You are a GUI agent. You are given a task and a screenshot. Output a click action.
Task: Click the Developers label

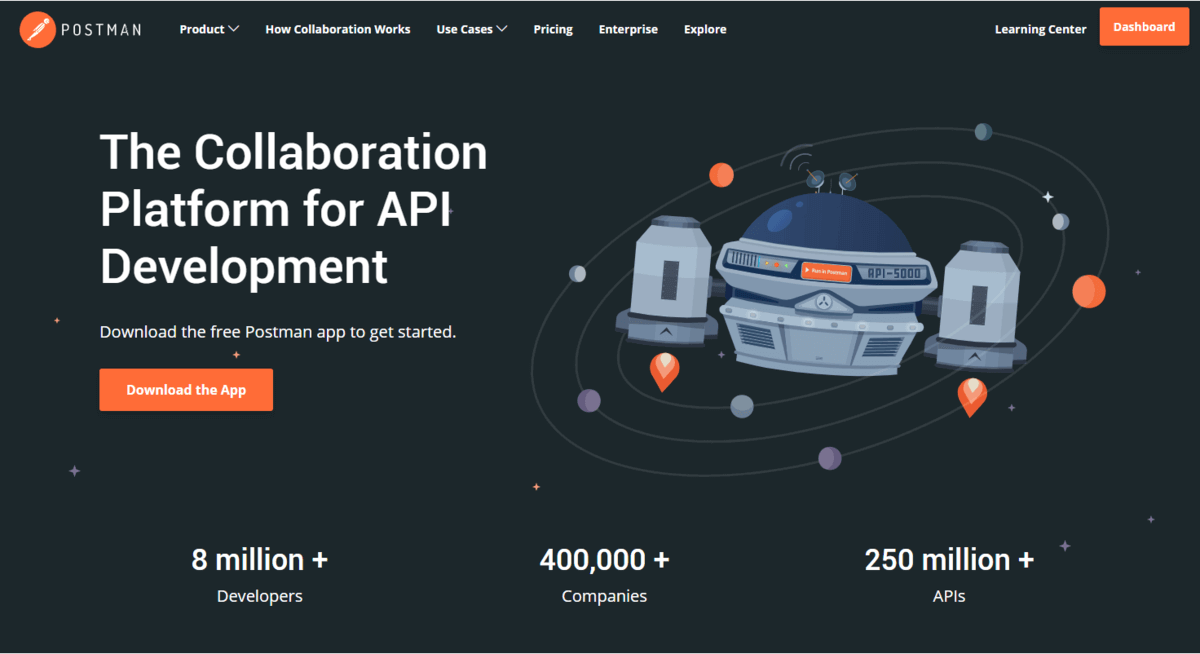(260, 596)
